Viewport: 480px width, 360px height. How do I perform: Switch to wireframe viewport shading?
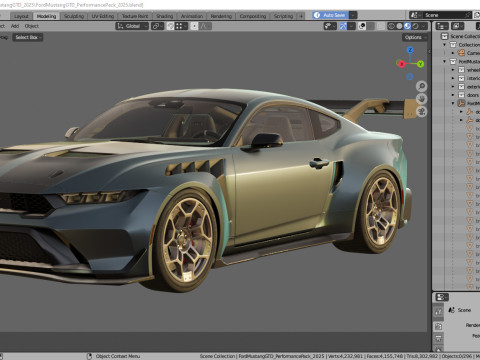pos(391,26)
